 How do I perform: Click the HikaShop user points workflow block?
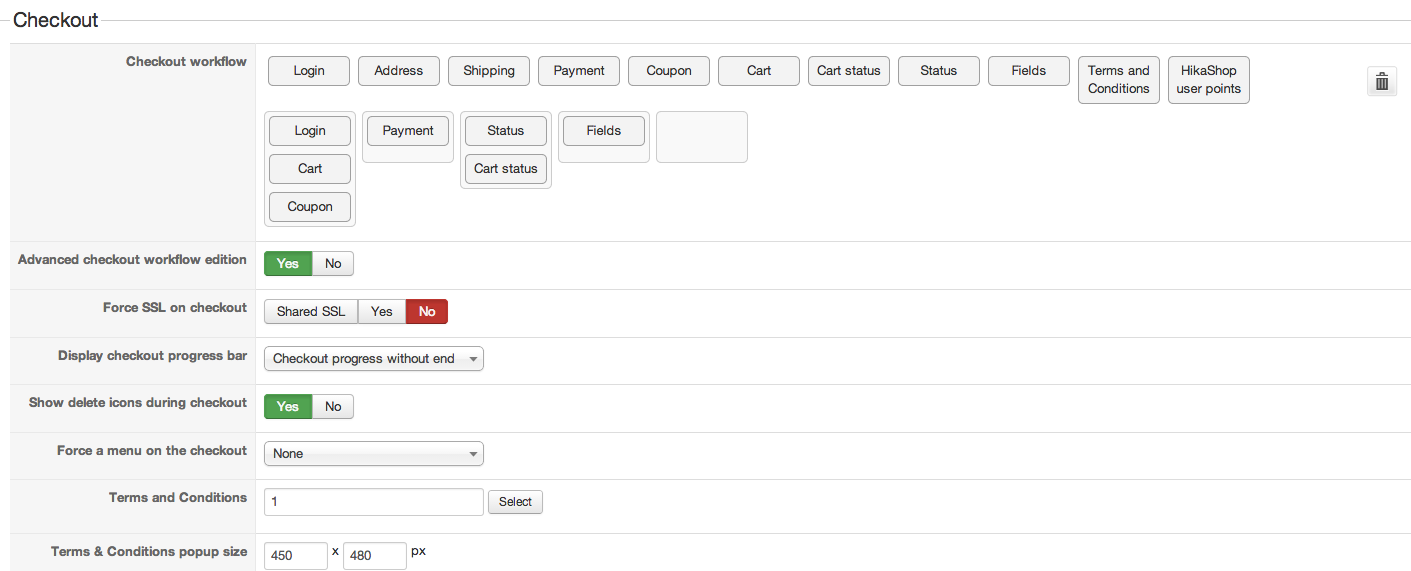coord(1208,80)
